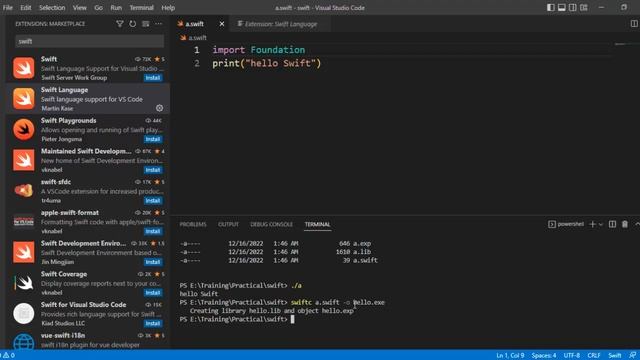Image resolution: width=640 pixels, height=360 pixels.
Task: Install Maintained Swift Development Environment extension
Action: 153,170
